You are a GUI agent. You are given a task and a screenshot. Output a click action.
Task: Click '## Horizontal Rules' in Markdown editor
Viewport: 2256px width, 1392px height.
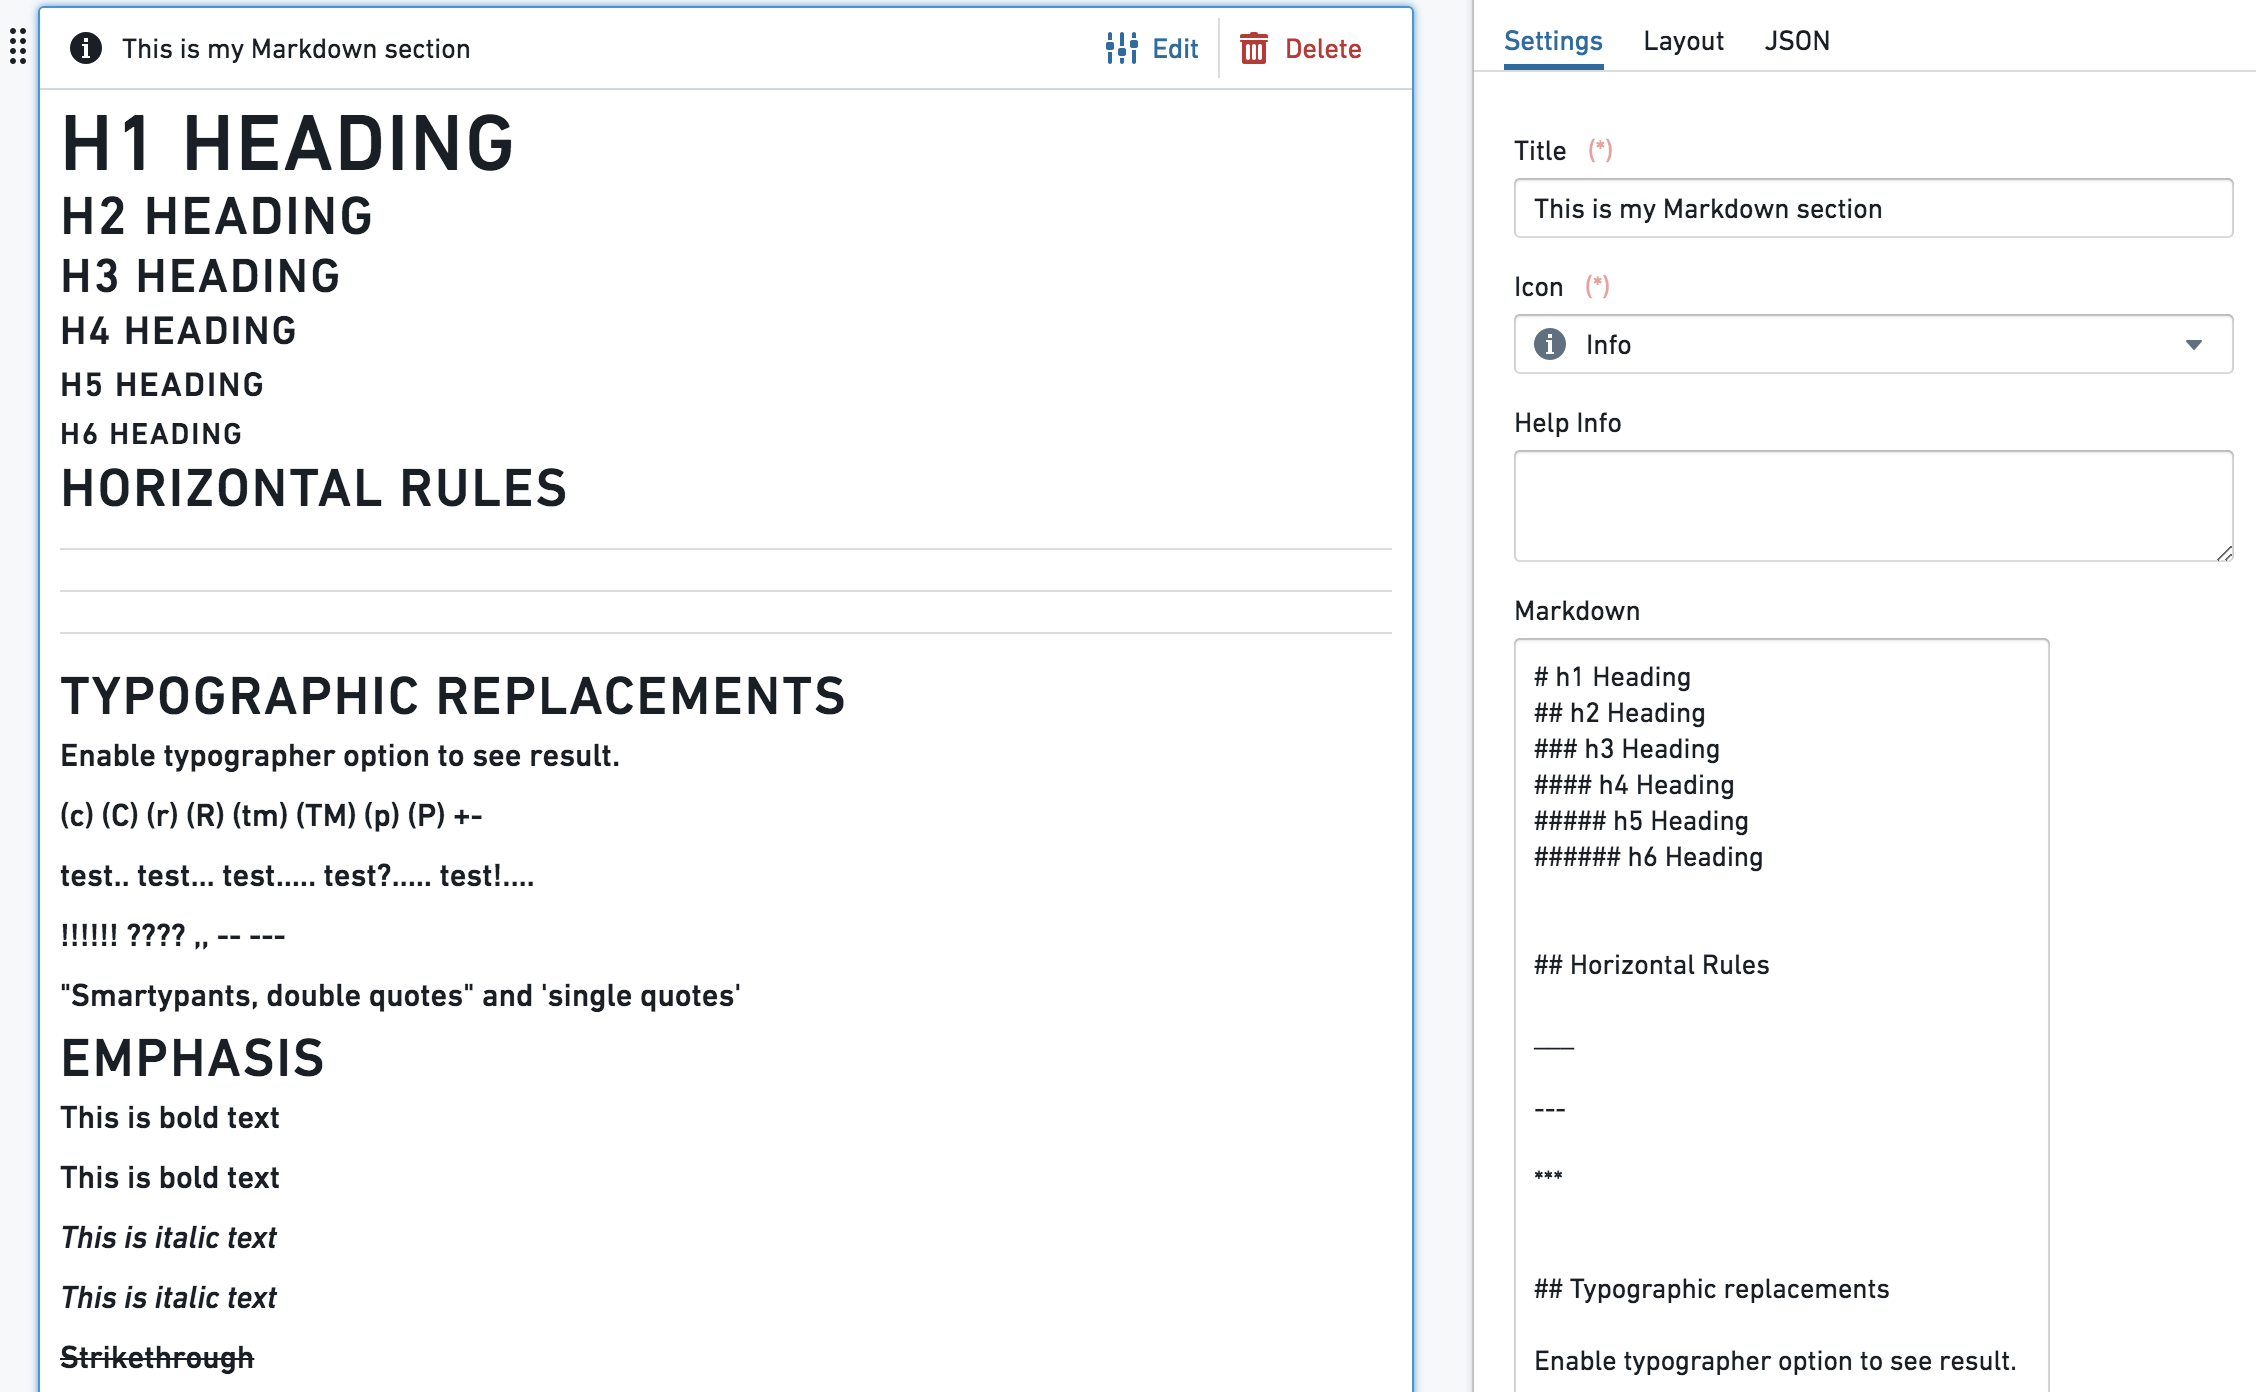click(1651, 965)
